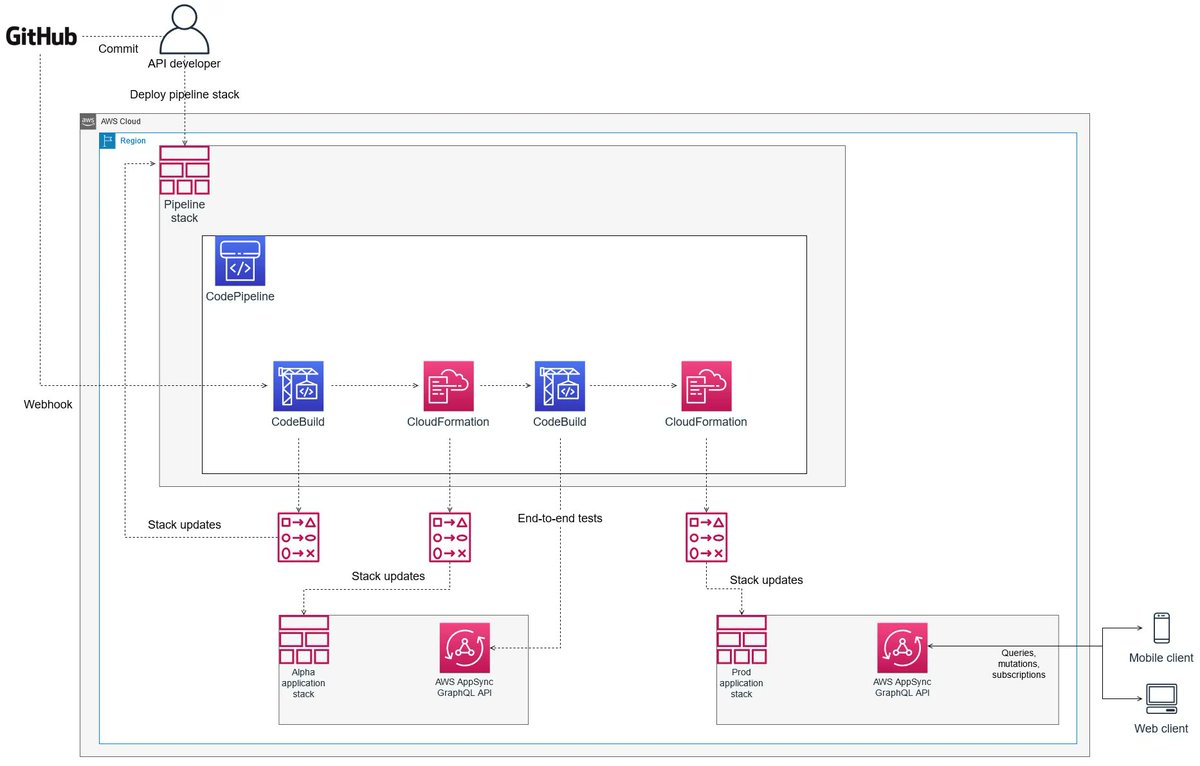Click "Stack updates" label above the Alpha stack
1200x766 pixels.
(x=388, y=576)
